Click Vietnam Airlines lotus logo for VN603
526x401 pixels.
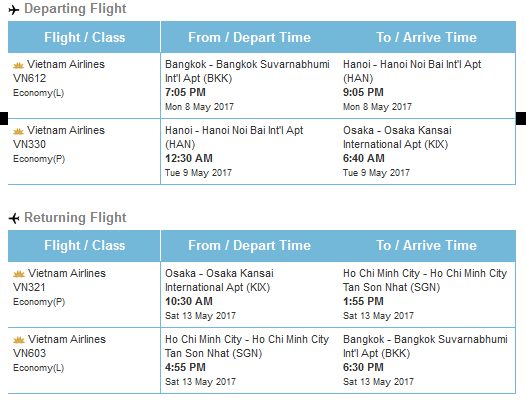coord(19,340)
